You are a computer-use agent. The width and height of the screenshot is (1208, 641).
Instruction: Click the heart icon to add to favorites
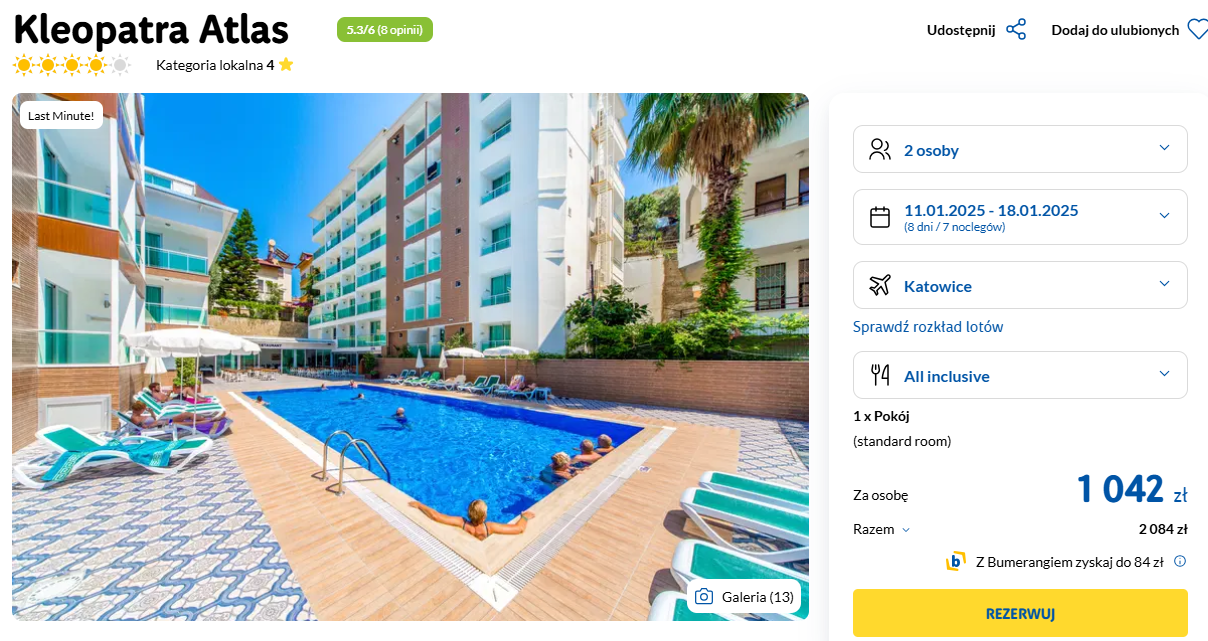(1197, 30)
